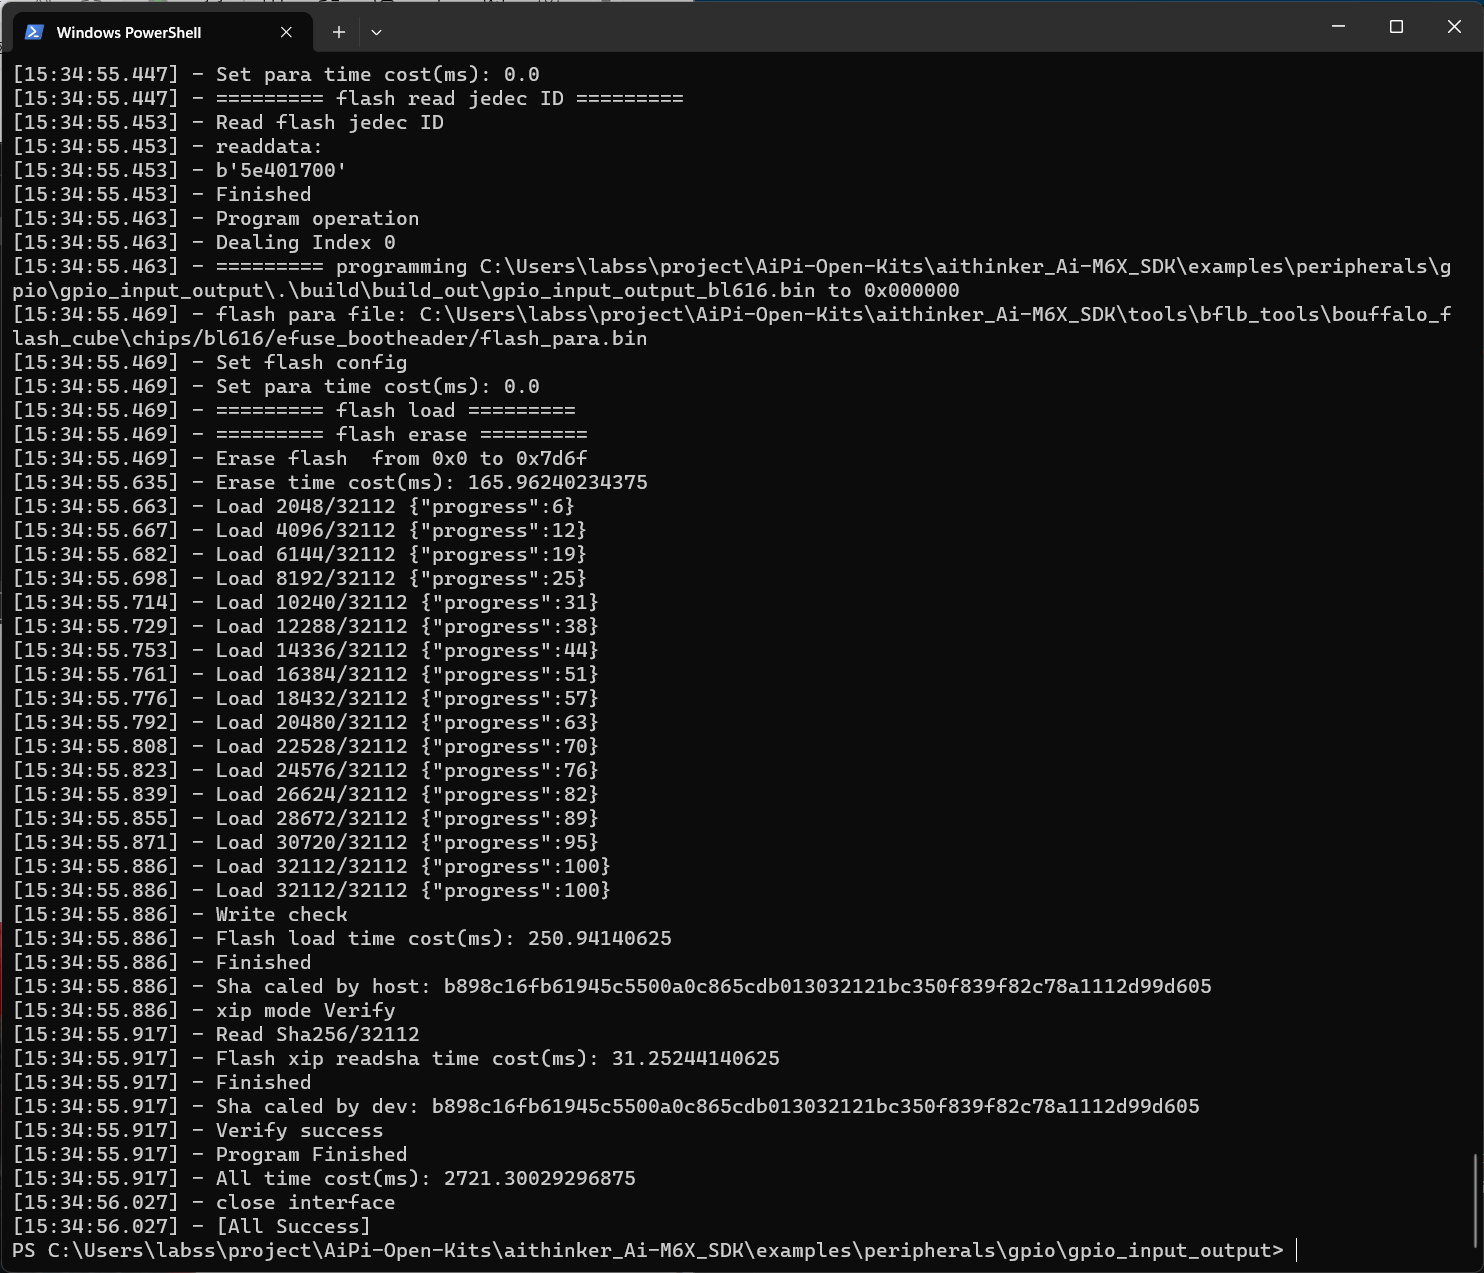The height and width of the screenshot is (1273, 1484).
Task: Select the Windows PowerShell tab
Action: 160,32
